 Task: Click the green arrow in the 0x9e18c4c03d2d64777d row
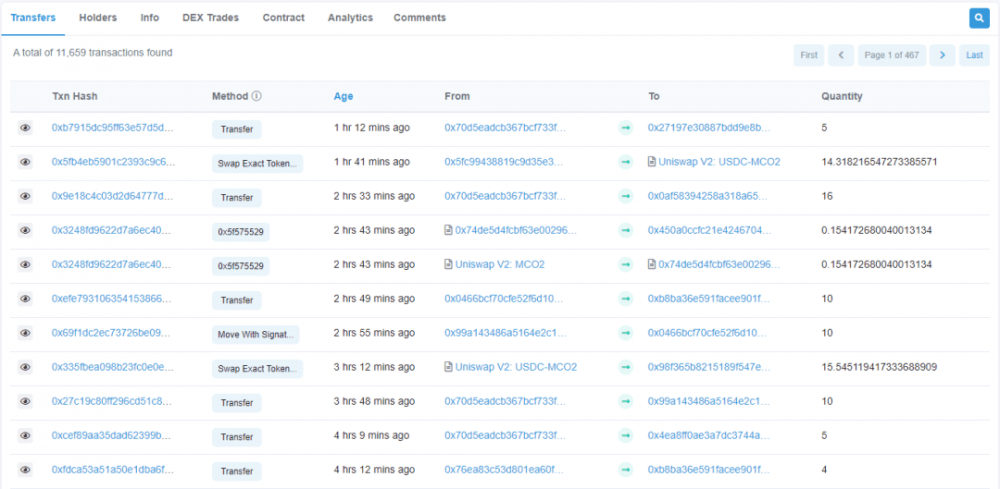pos(625,197)
